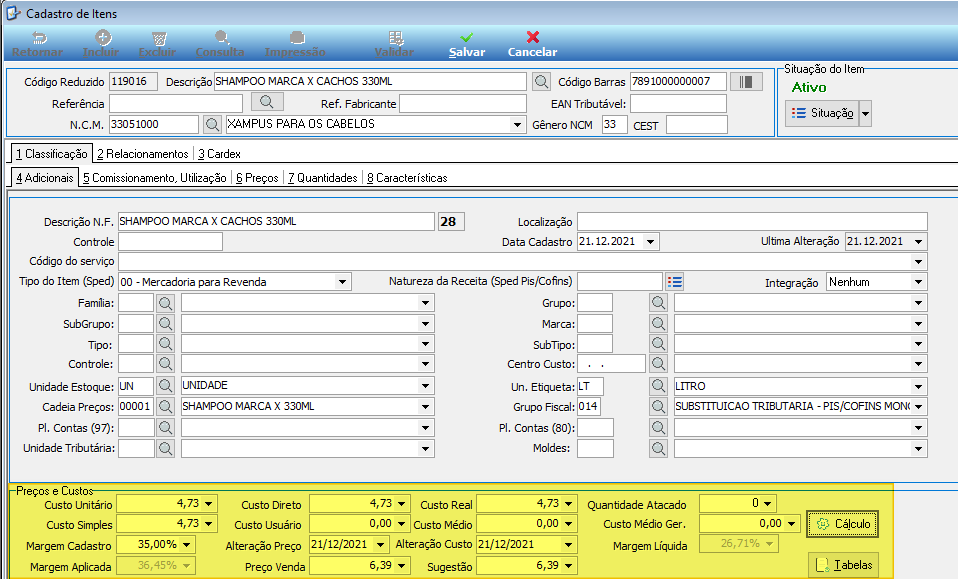Image resolution: width=958 pixels, height=579 pixels.
Task: Click the Tabelas button
Action: [843, 565]
